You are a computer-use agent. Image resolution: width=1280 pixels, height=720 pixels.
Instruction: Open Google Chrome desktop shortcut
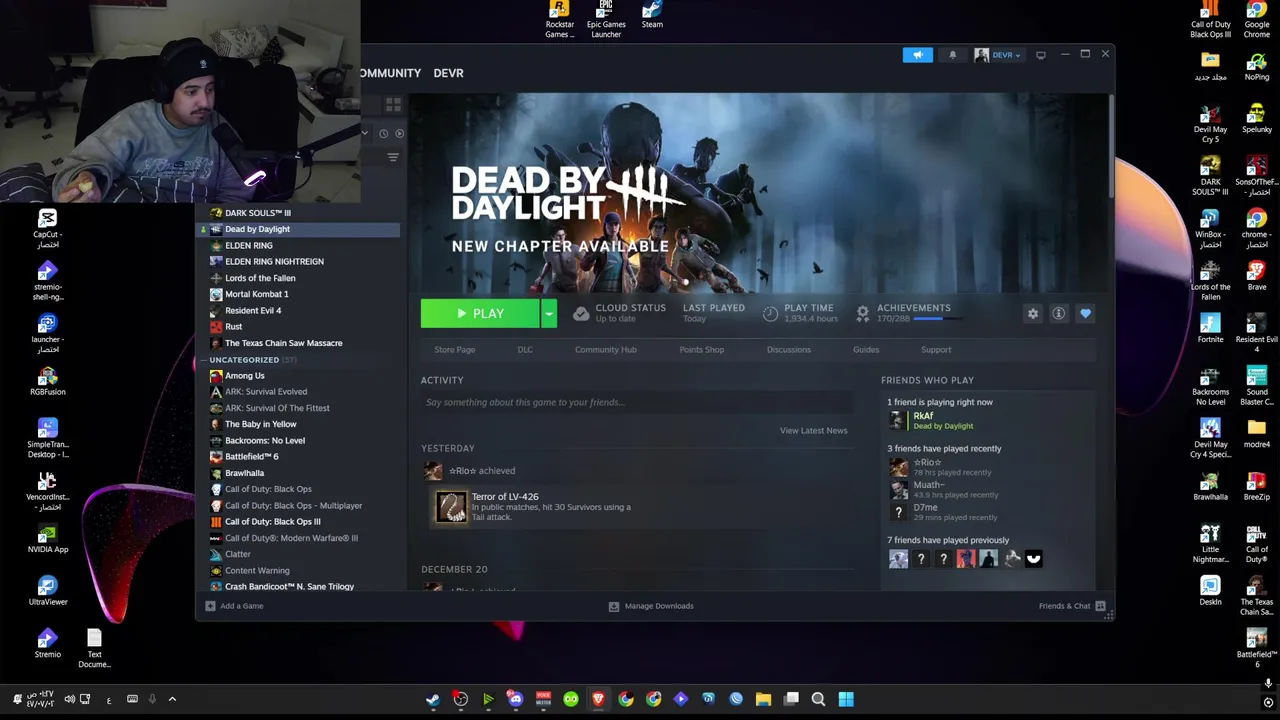click(1257, 20)
